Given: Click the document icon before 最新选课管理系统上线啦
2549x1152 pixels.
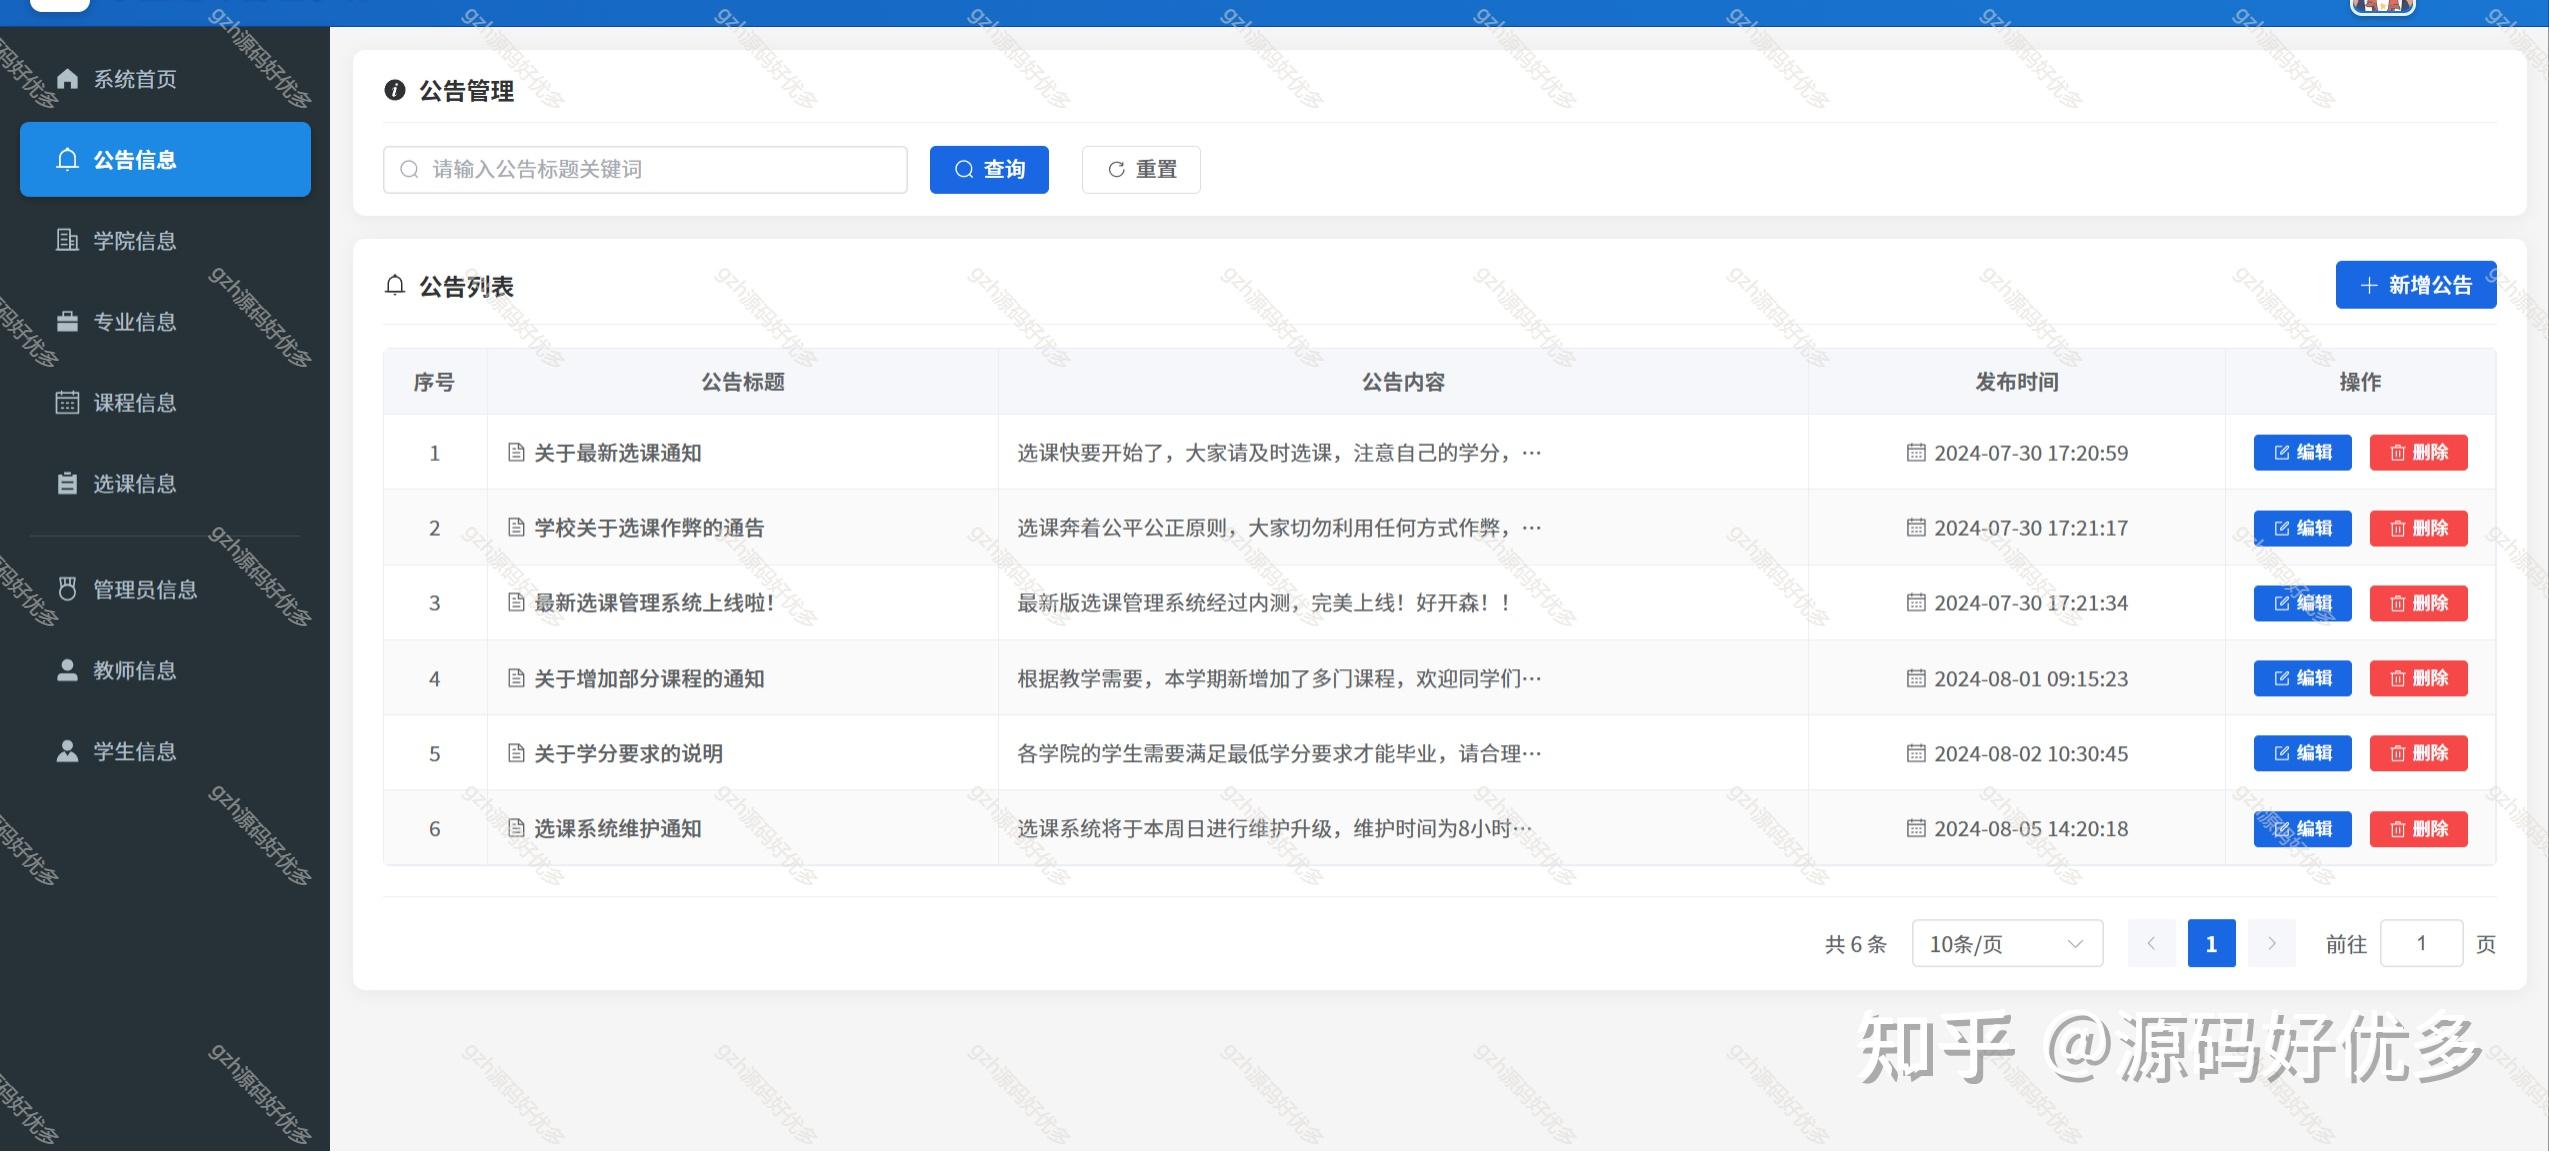Looking at the screenshot, I should point(516,602).
